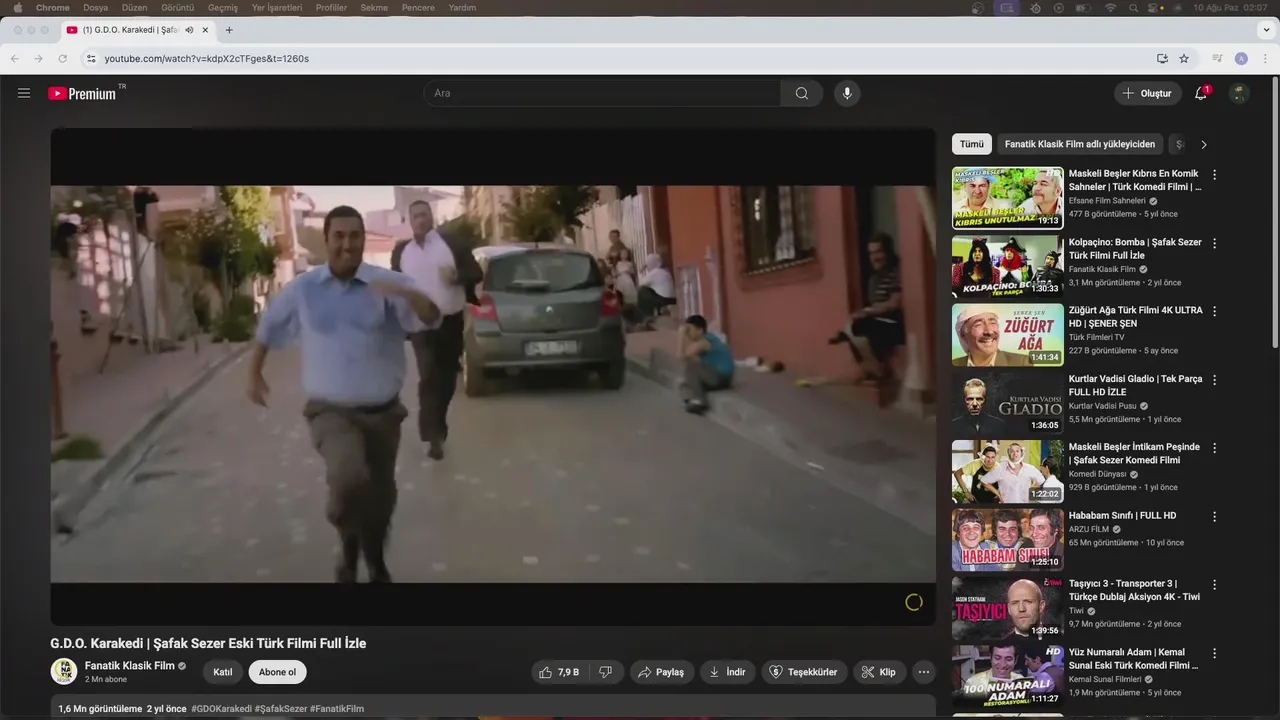Viewport: 1280px width, 720px height.
Task: Click the Teşekkürler thanks button
Action: coord(804,672)
